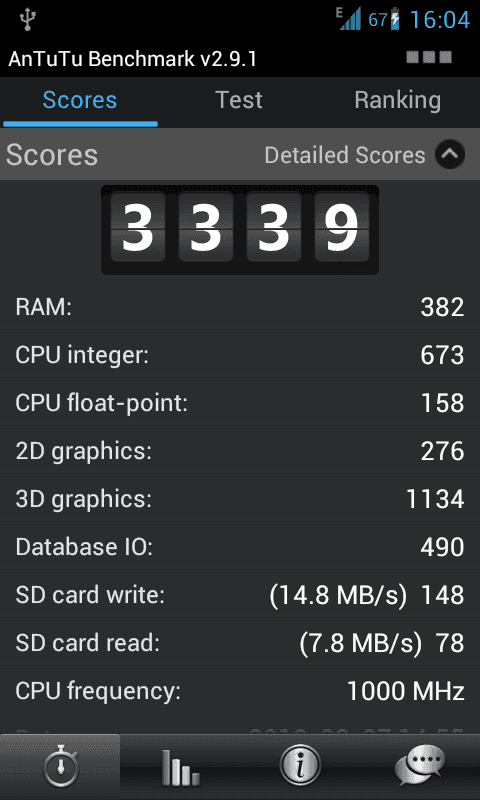Switch to the Test tab
The width and height of the screenshot is (480, 800).
pyautogui.click(x=239, y=100)
